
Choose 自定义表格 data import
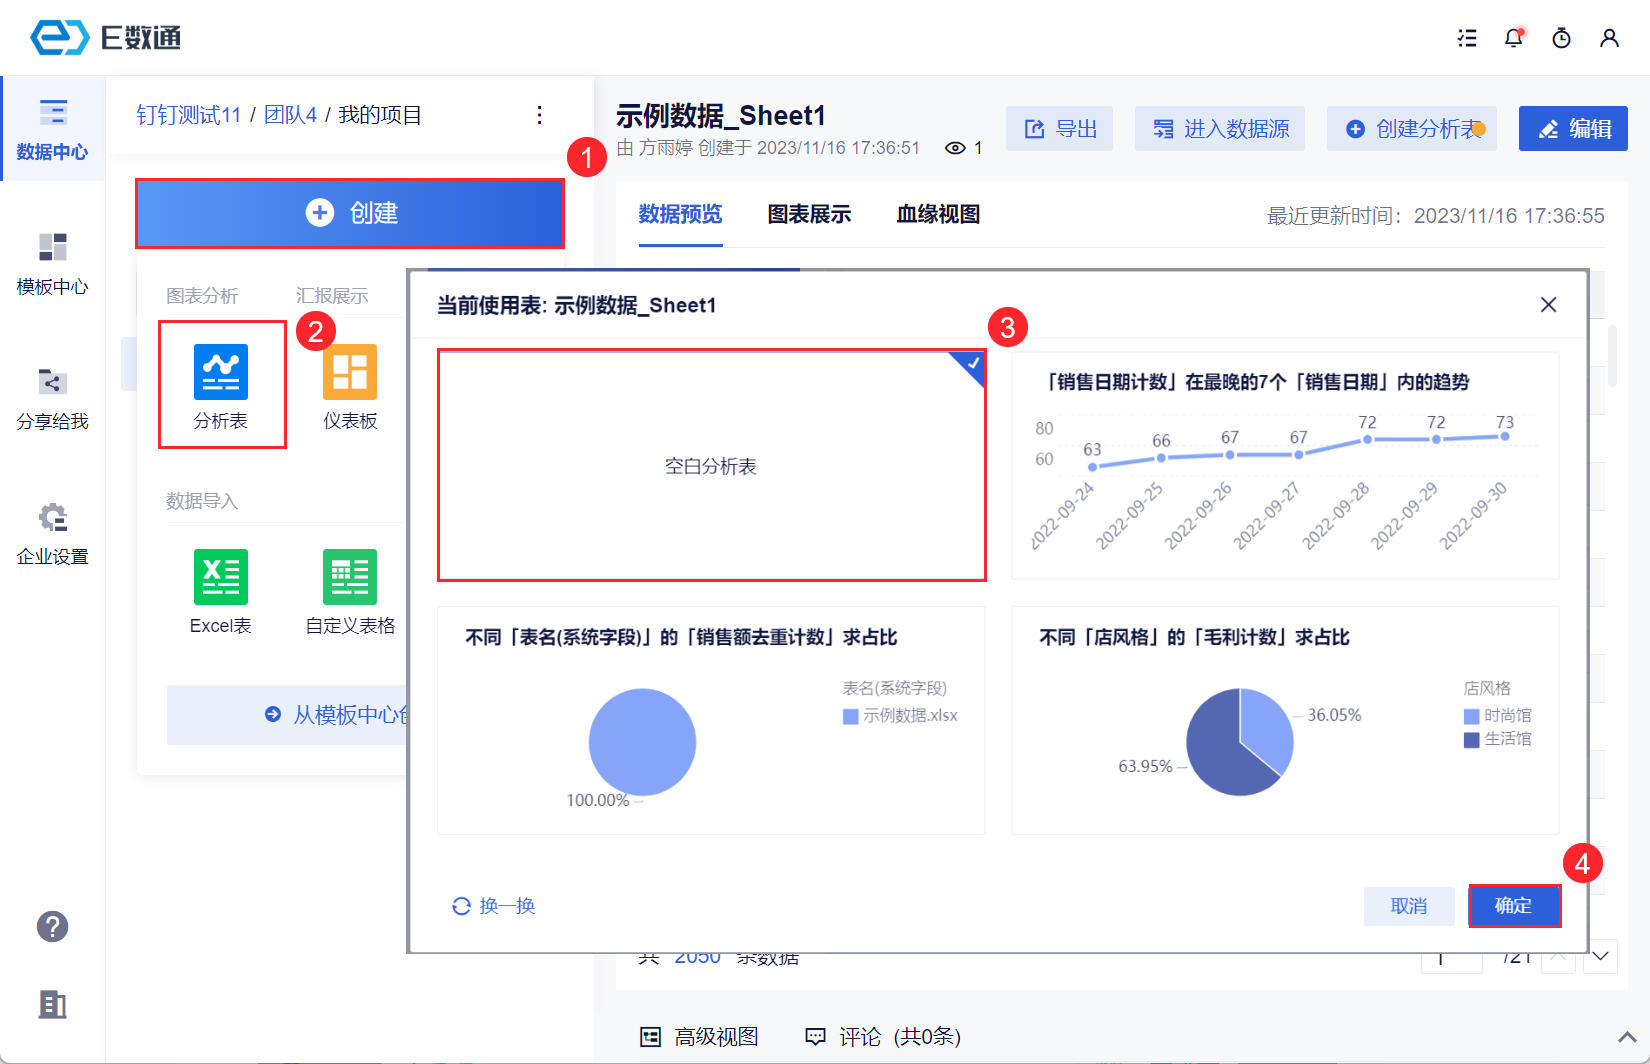click(350, 592)
